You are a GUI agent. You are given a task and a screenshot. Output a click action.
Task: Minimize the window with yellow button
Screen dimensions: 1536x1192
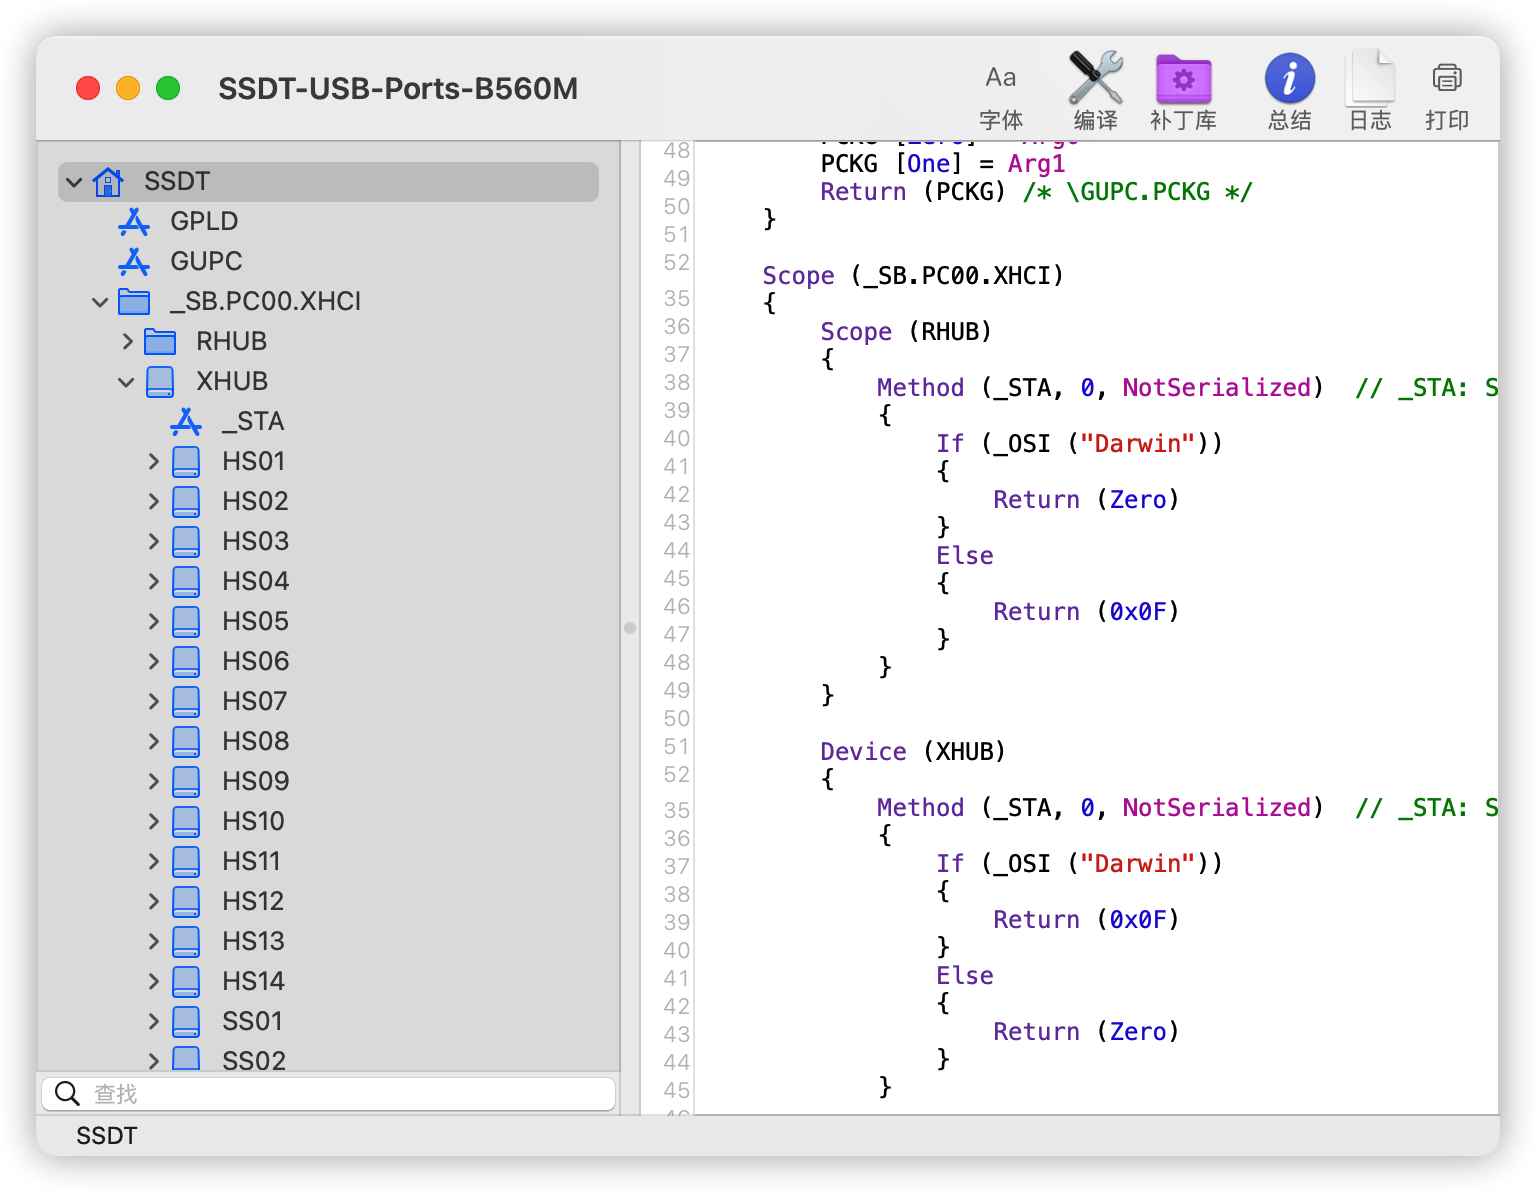(128, 88)
